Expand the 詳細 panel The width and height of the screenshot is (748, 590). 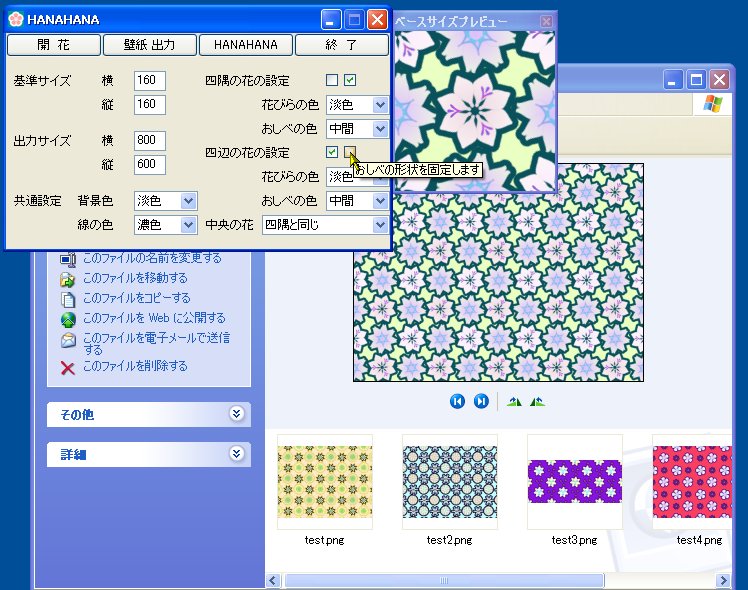(237, 453)
